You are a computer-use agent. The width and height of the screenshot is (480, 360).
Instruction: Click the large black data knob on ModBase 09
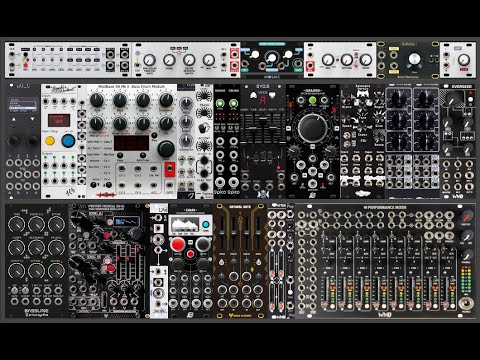click(x=166, y=149)
